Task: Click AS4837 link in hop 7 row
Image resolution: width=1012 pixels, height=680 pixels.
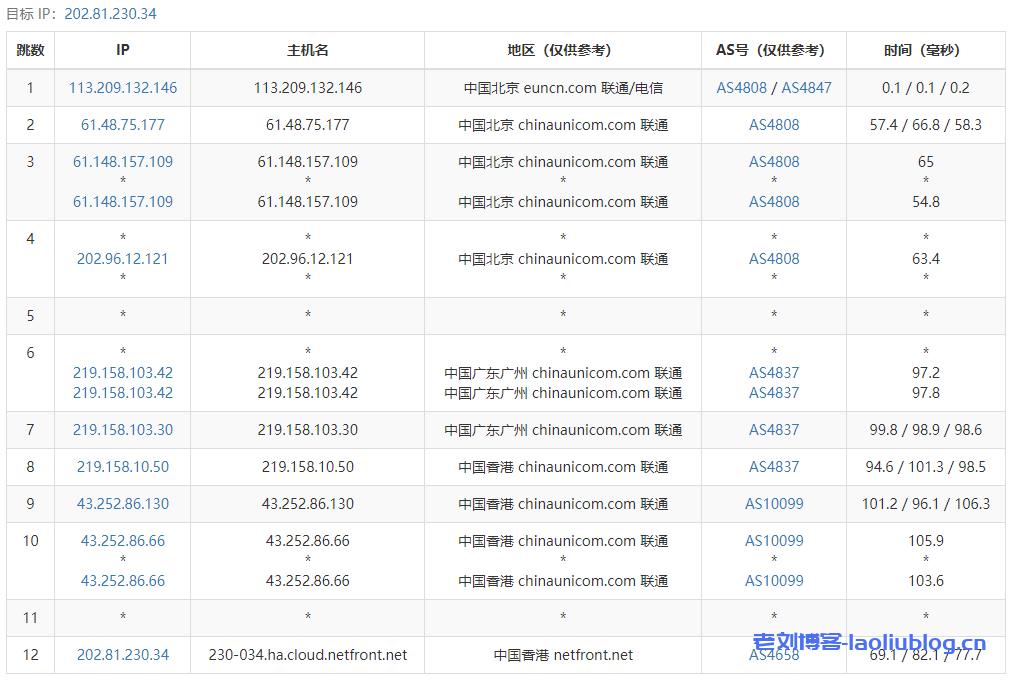Action: coord(774,430)
